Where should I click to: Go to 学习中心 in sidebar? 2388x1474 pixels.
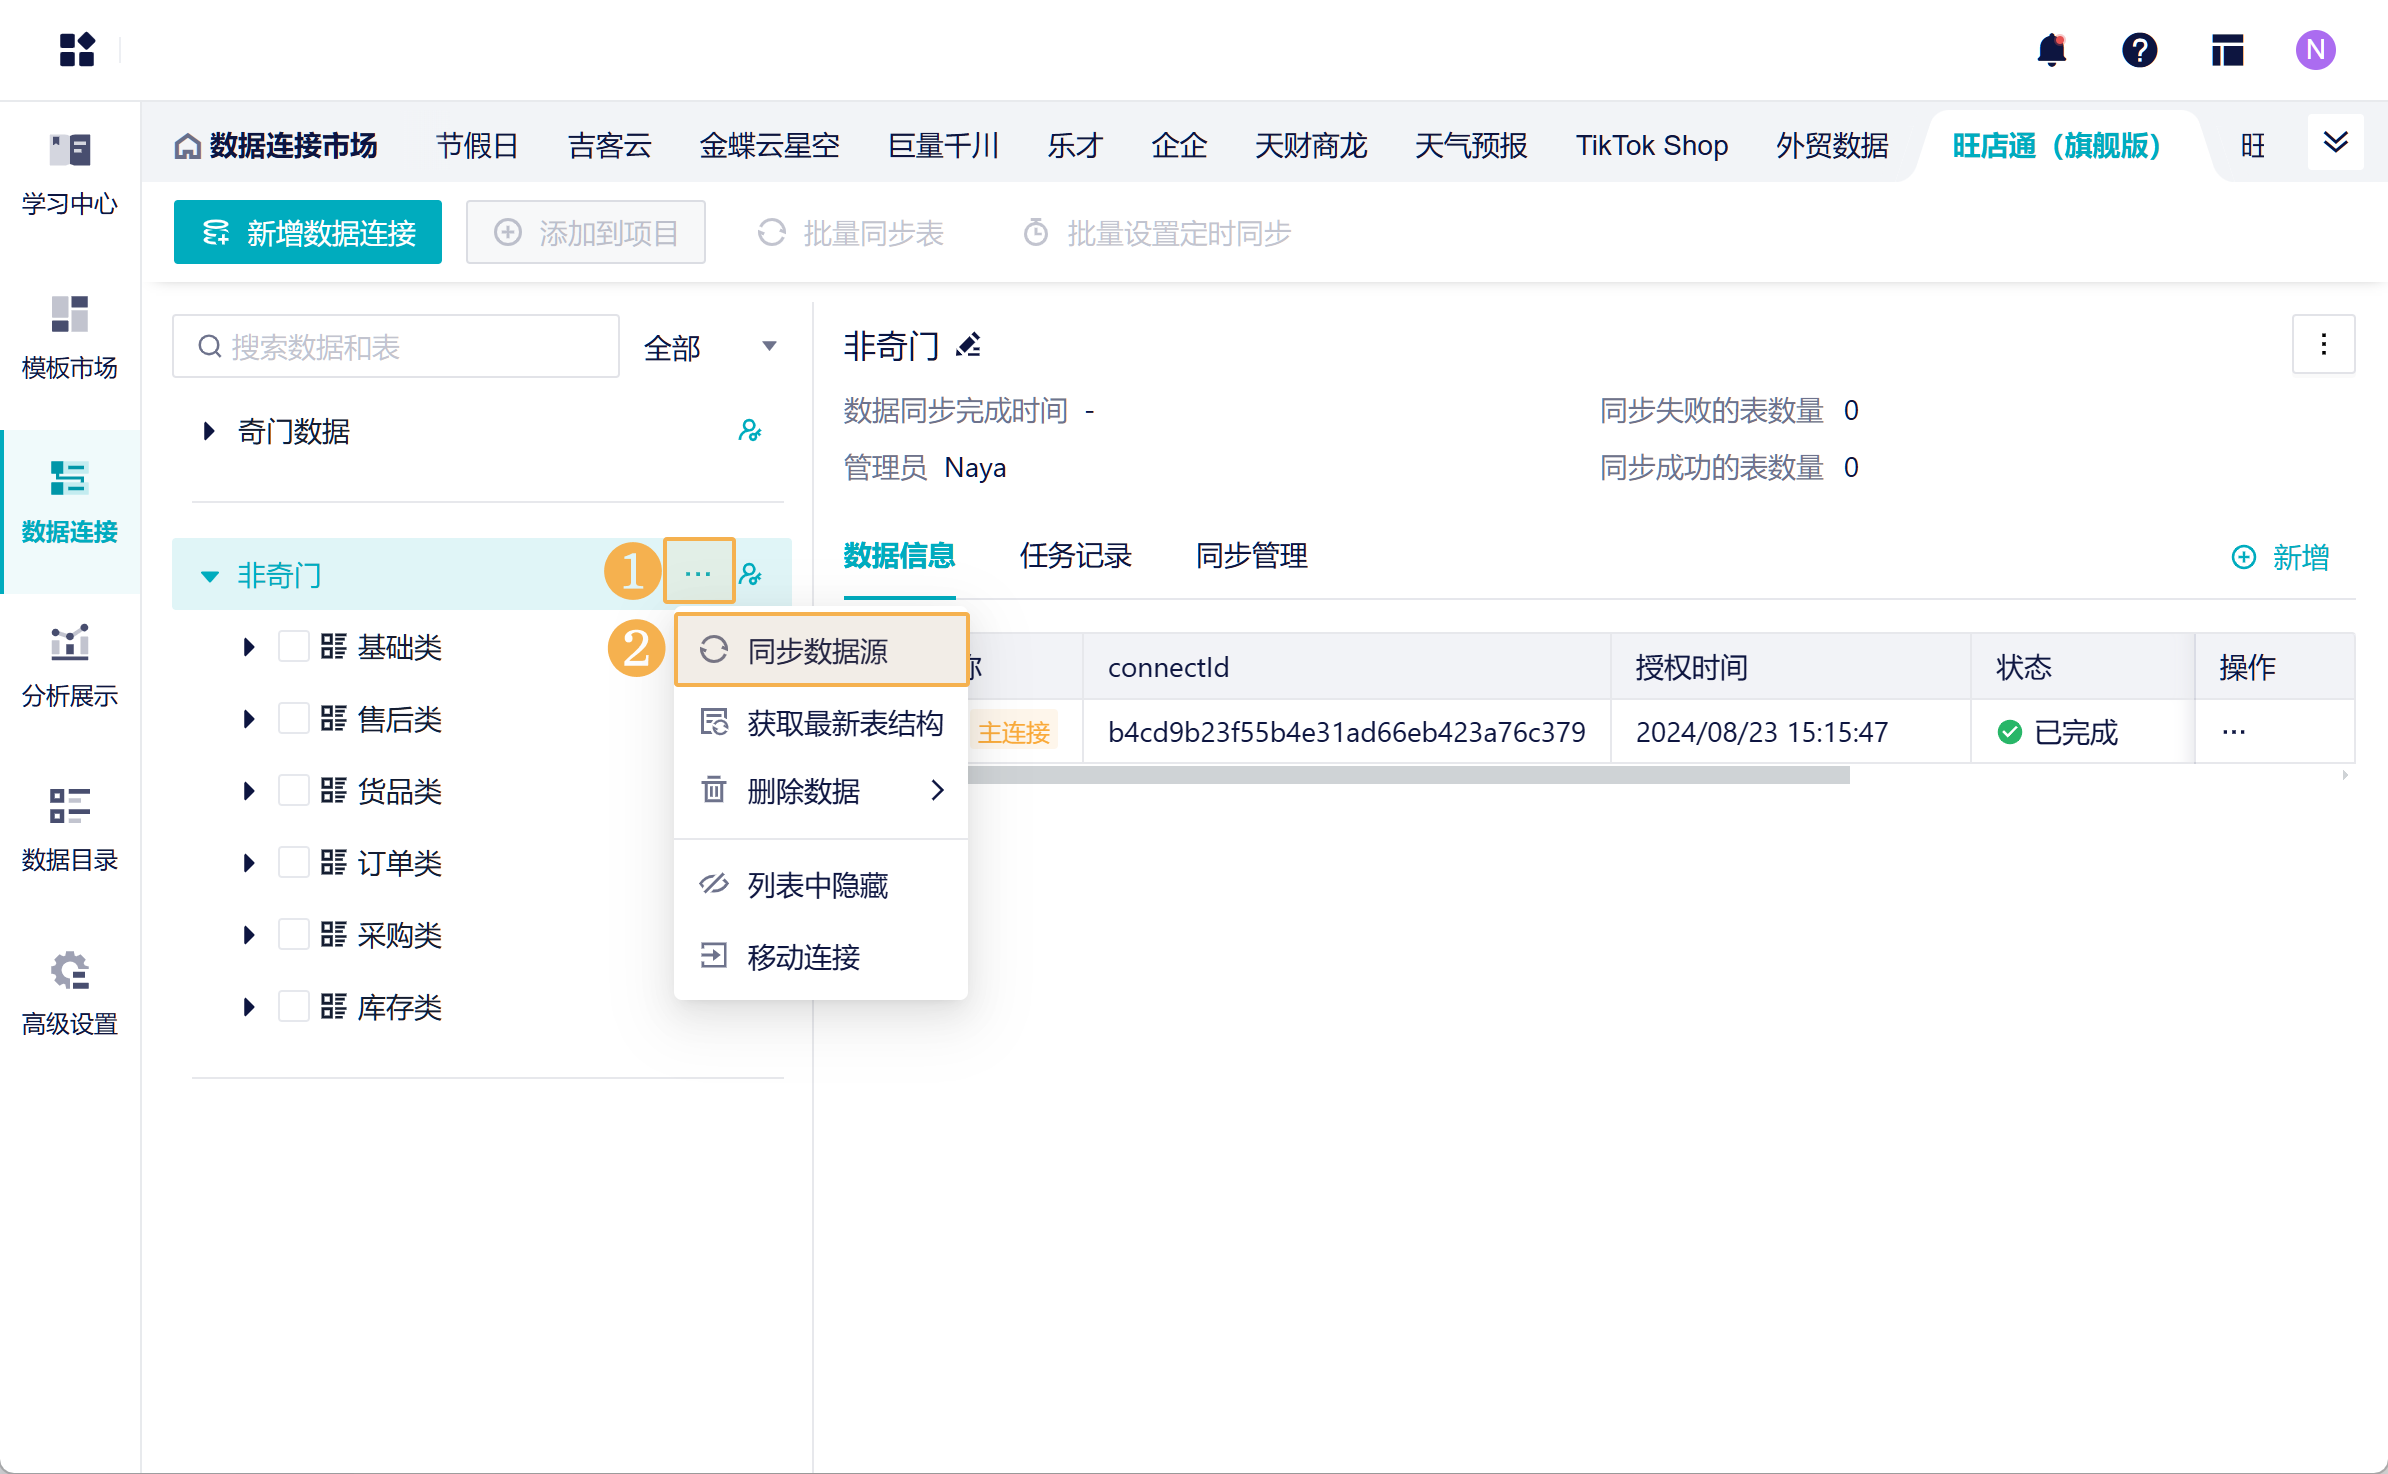pos(70,174)
